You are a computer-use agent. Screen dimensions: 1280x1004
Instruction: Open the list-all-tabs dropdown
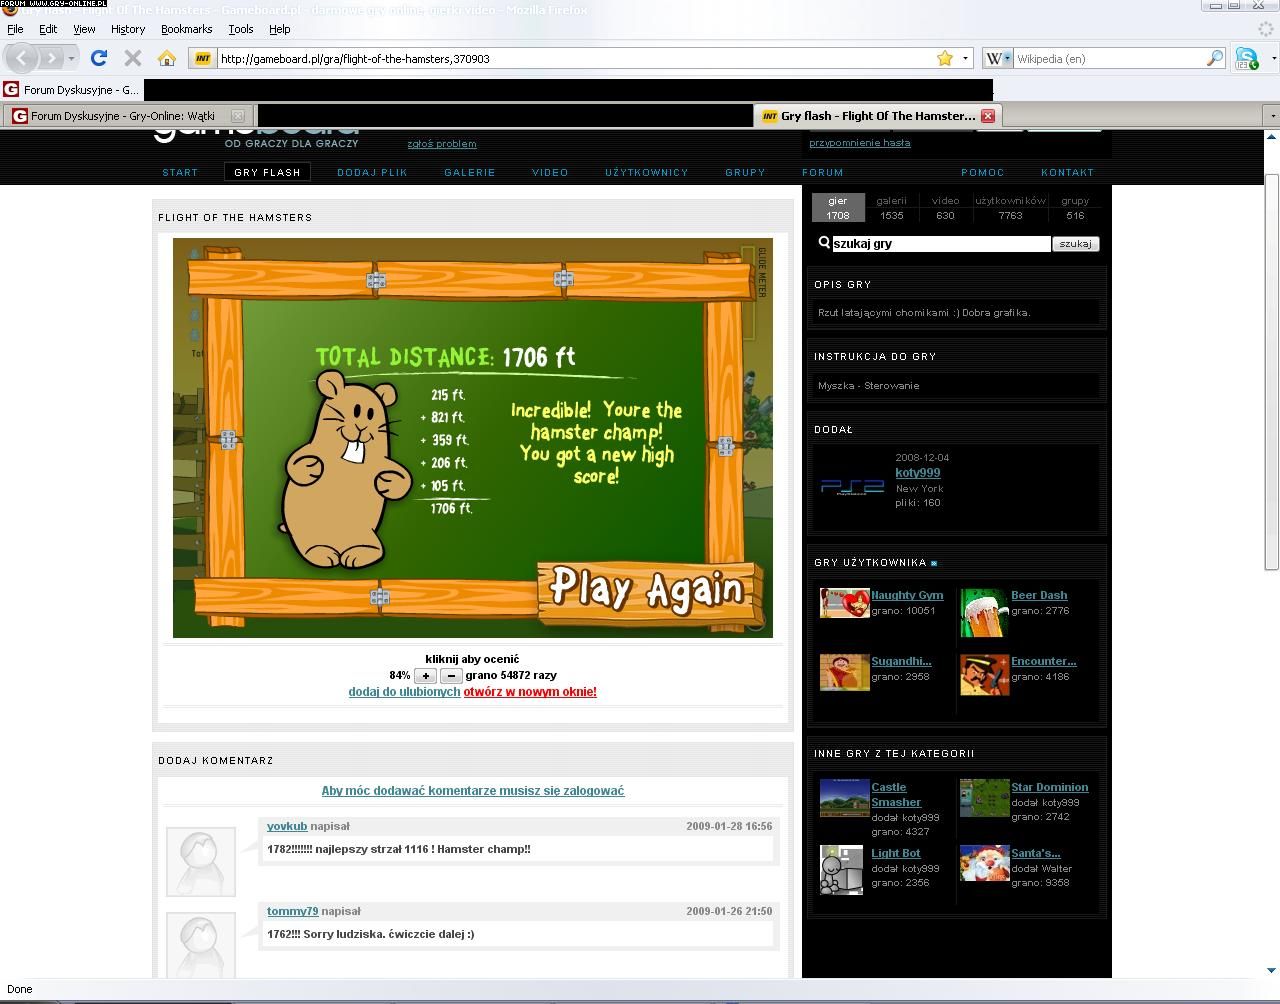click(x=1272, y=116)
